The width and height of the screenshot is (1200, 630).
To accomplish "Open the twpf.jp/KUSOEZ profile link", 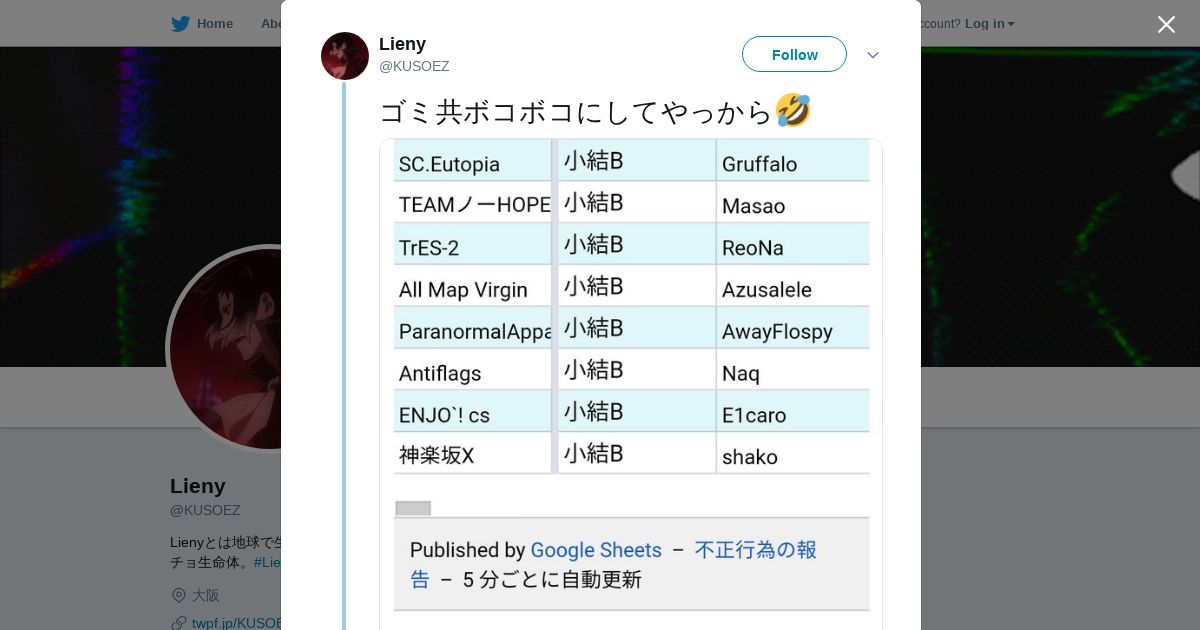I will (237, 623).
